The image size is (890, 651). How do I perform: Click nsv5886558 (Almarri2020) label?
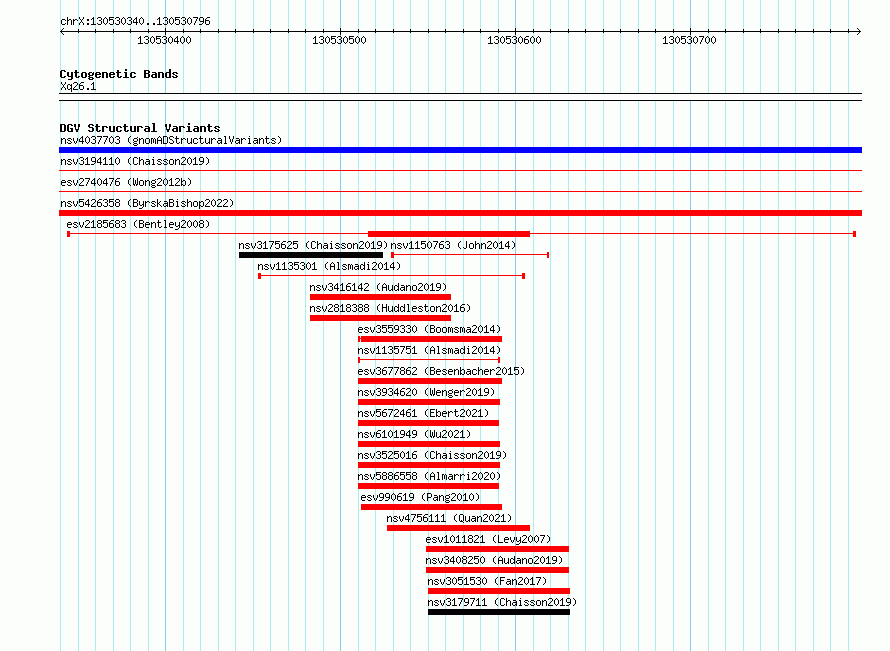pyautogui.click(x=429, y=476)
